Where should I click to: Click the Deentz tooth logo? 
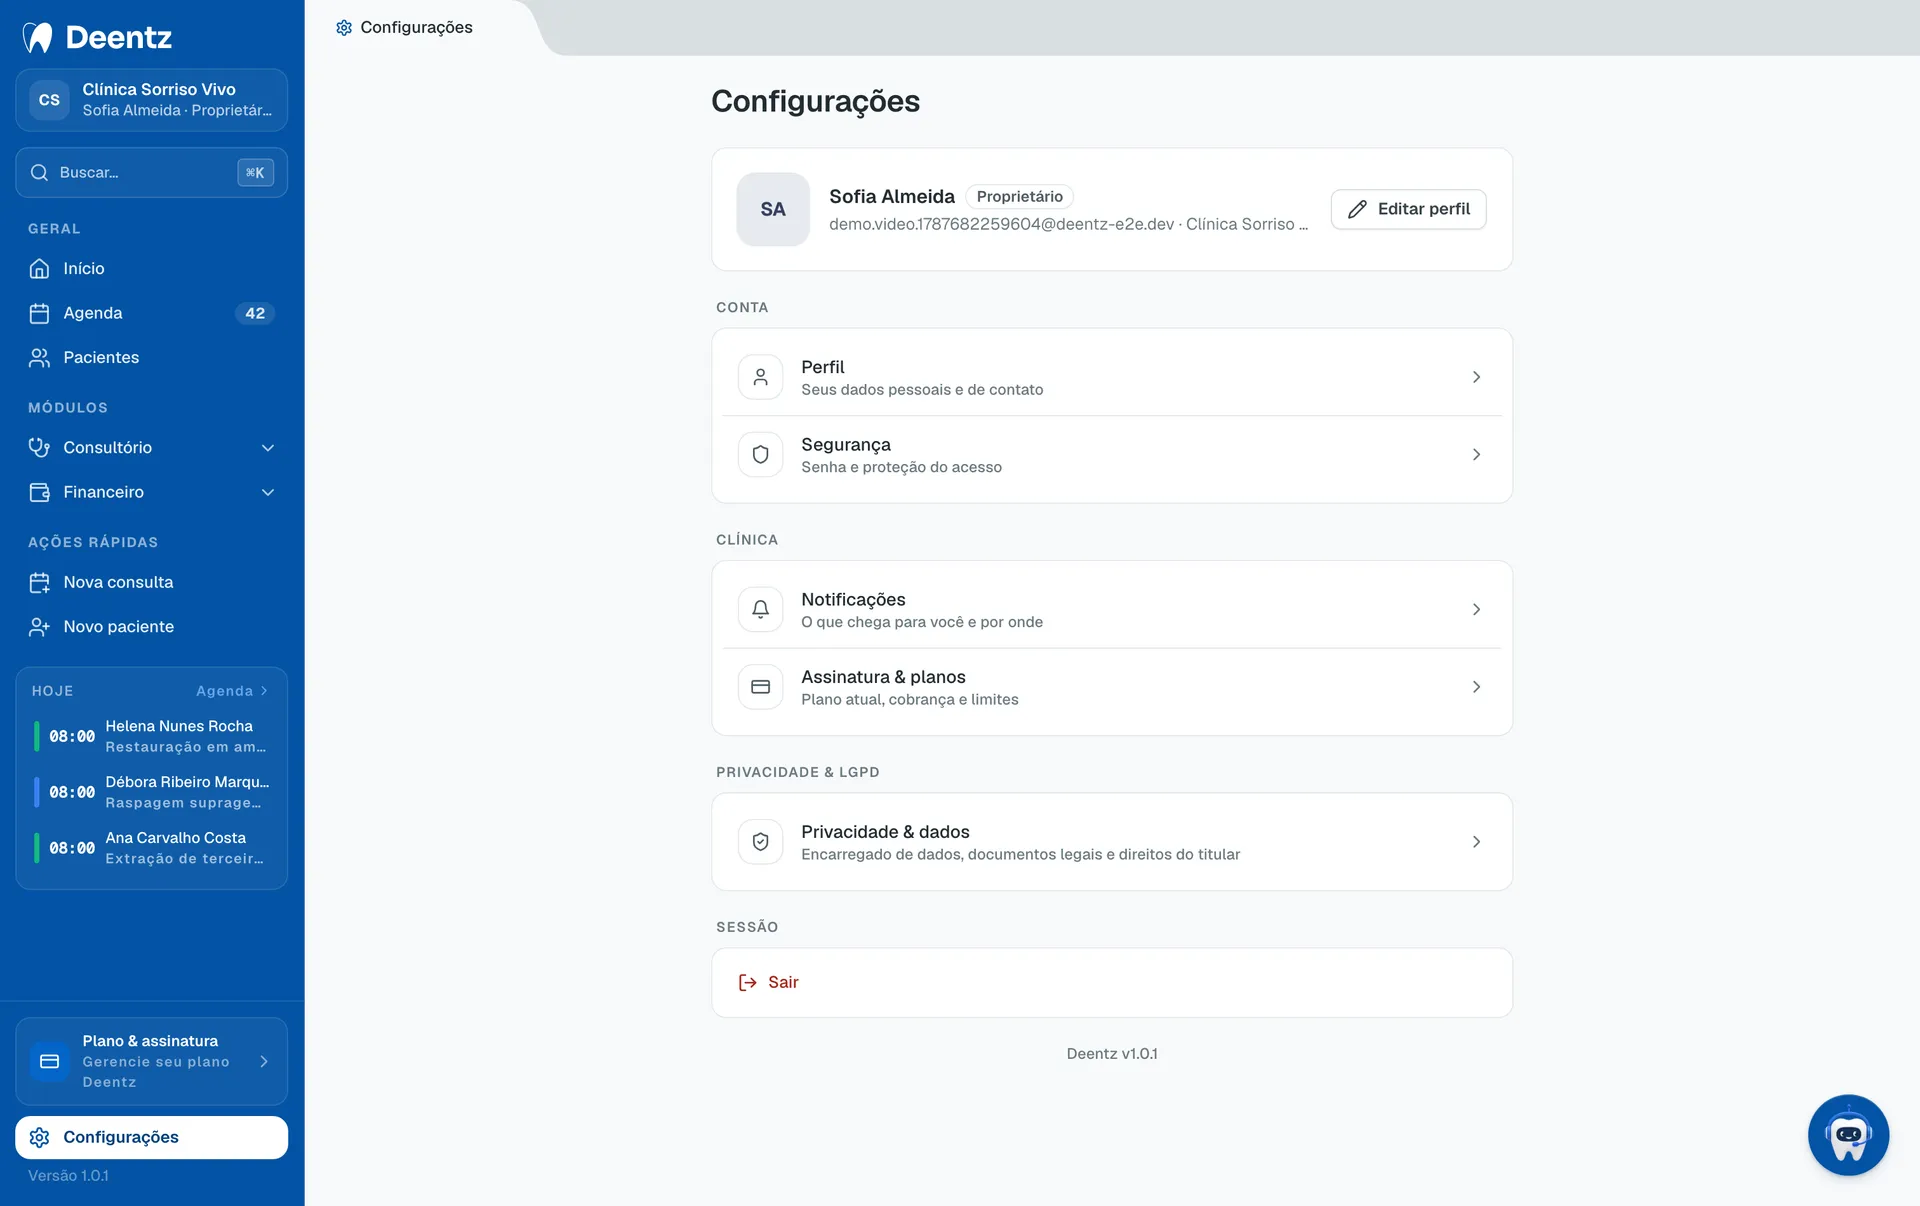click(38, 37)
